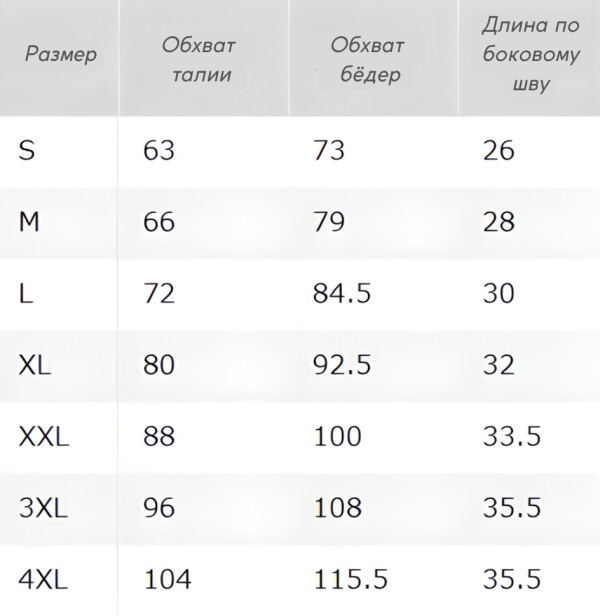Image resolution: width=600 pixels, height=616 pixels.
Task: Select hip value 79 in M row
Action: pos(329,222)
